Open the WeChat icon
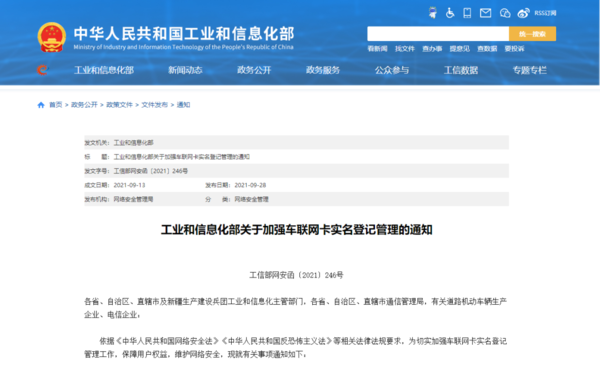This screenshot has width=600, height=373. coord(505,13)
